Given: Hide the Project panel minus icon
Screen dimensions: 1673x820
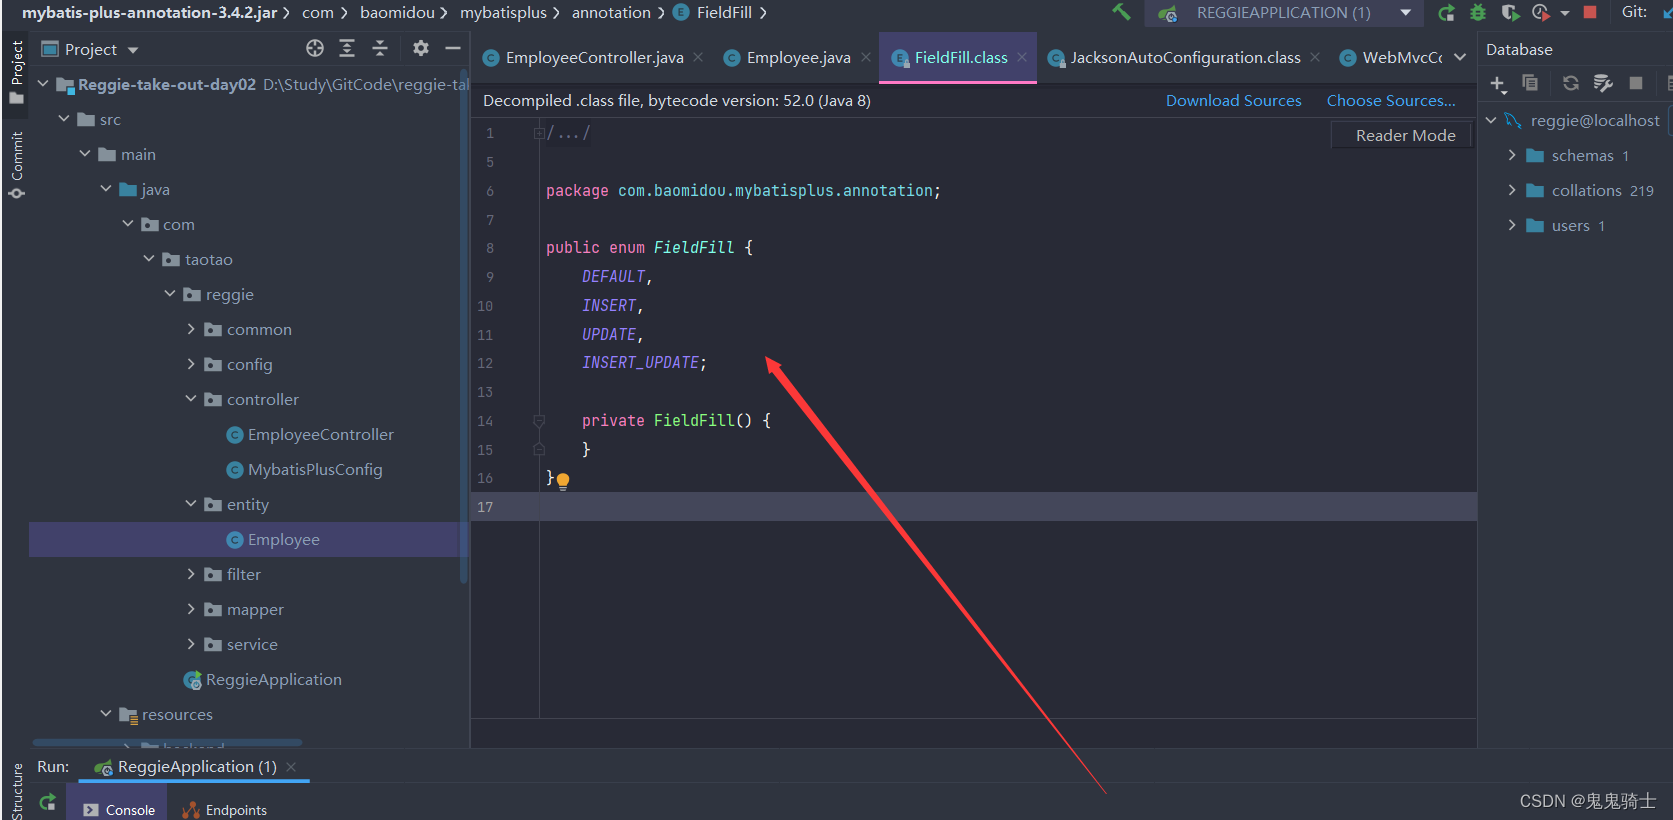Looking at the screenshot, I should [x=453, y=48].
